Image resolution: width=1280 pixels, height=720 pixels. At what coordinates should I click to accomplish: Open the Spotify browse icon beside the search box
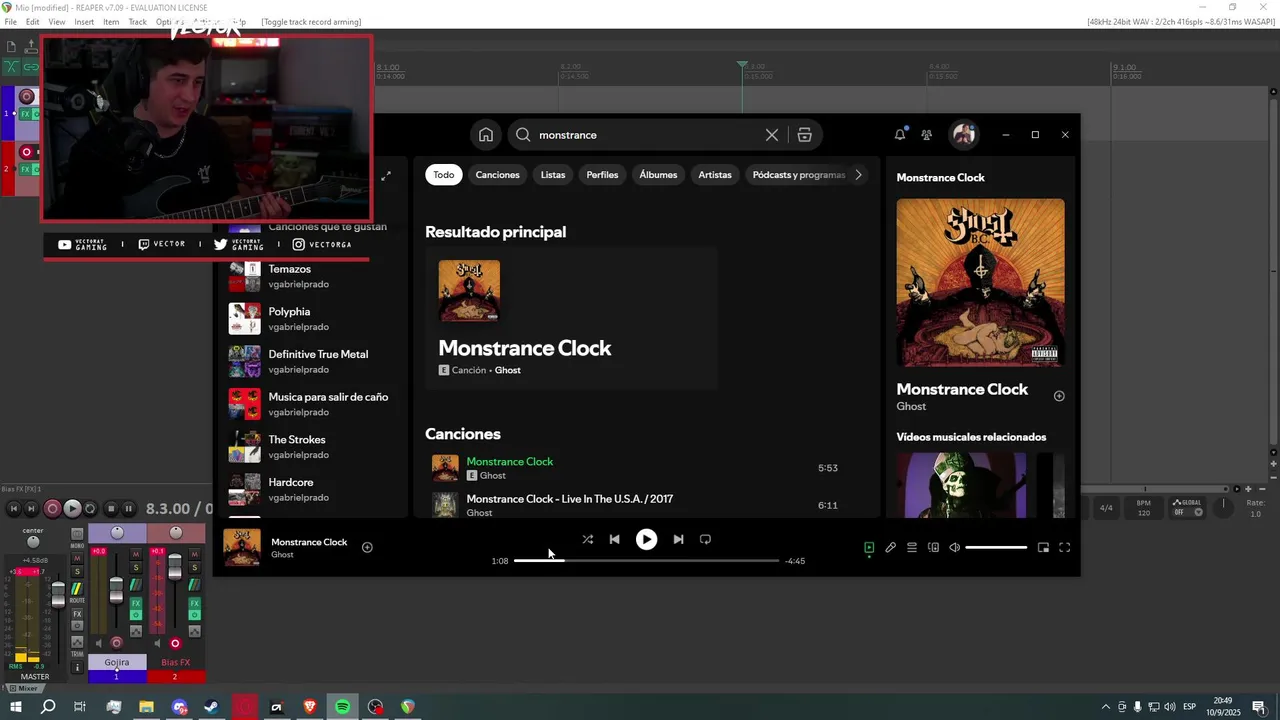coord(804,135)
